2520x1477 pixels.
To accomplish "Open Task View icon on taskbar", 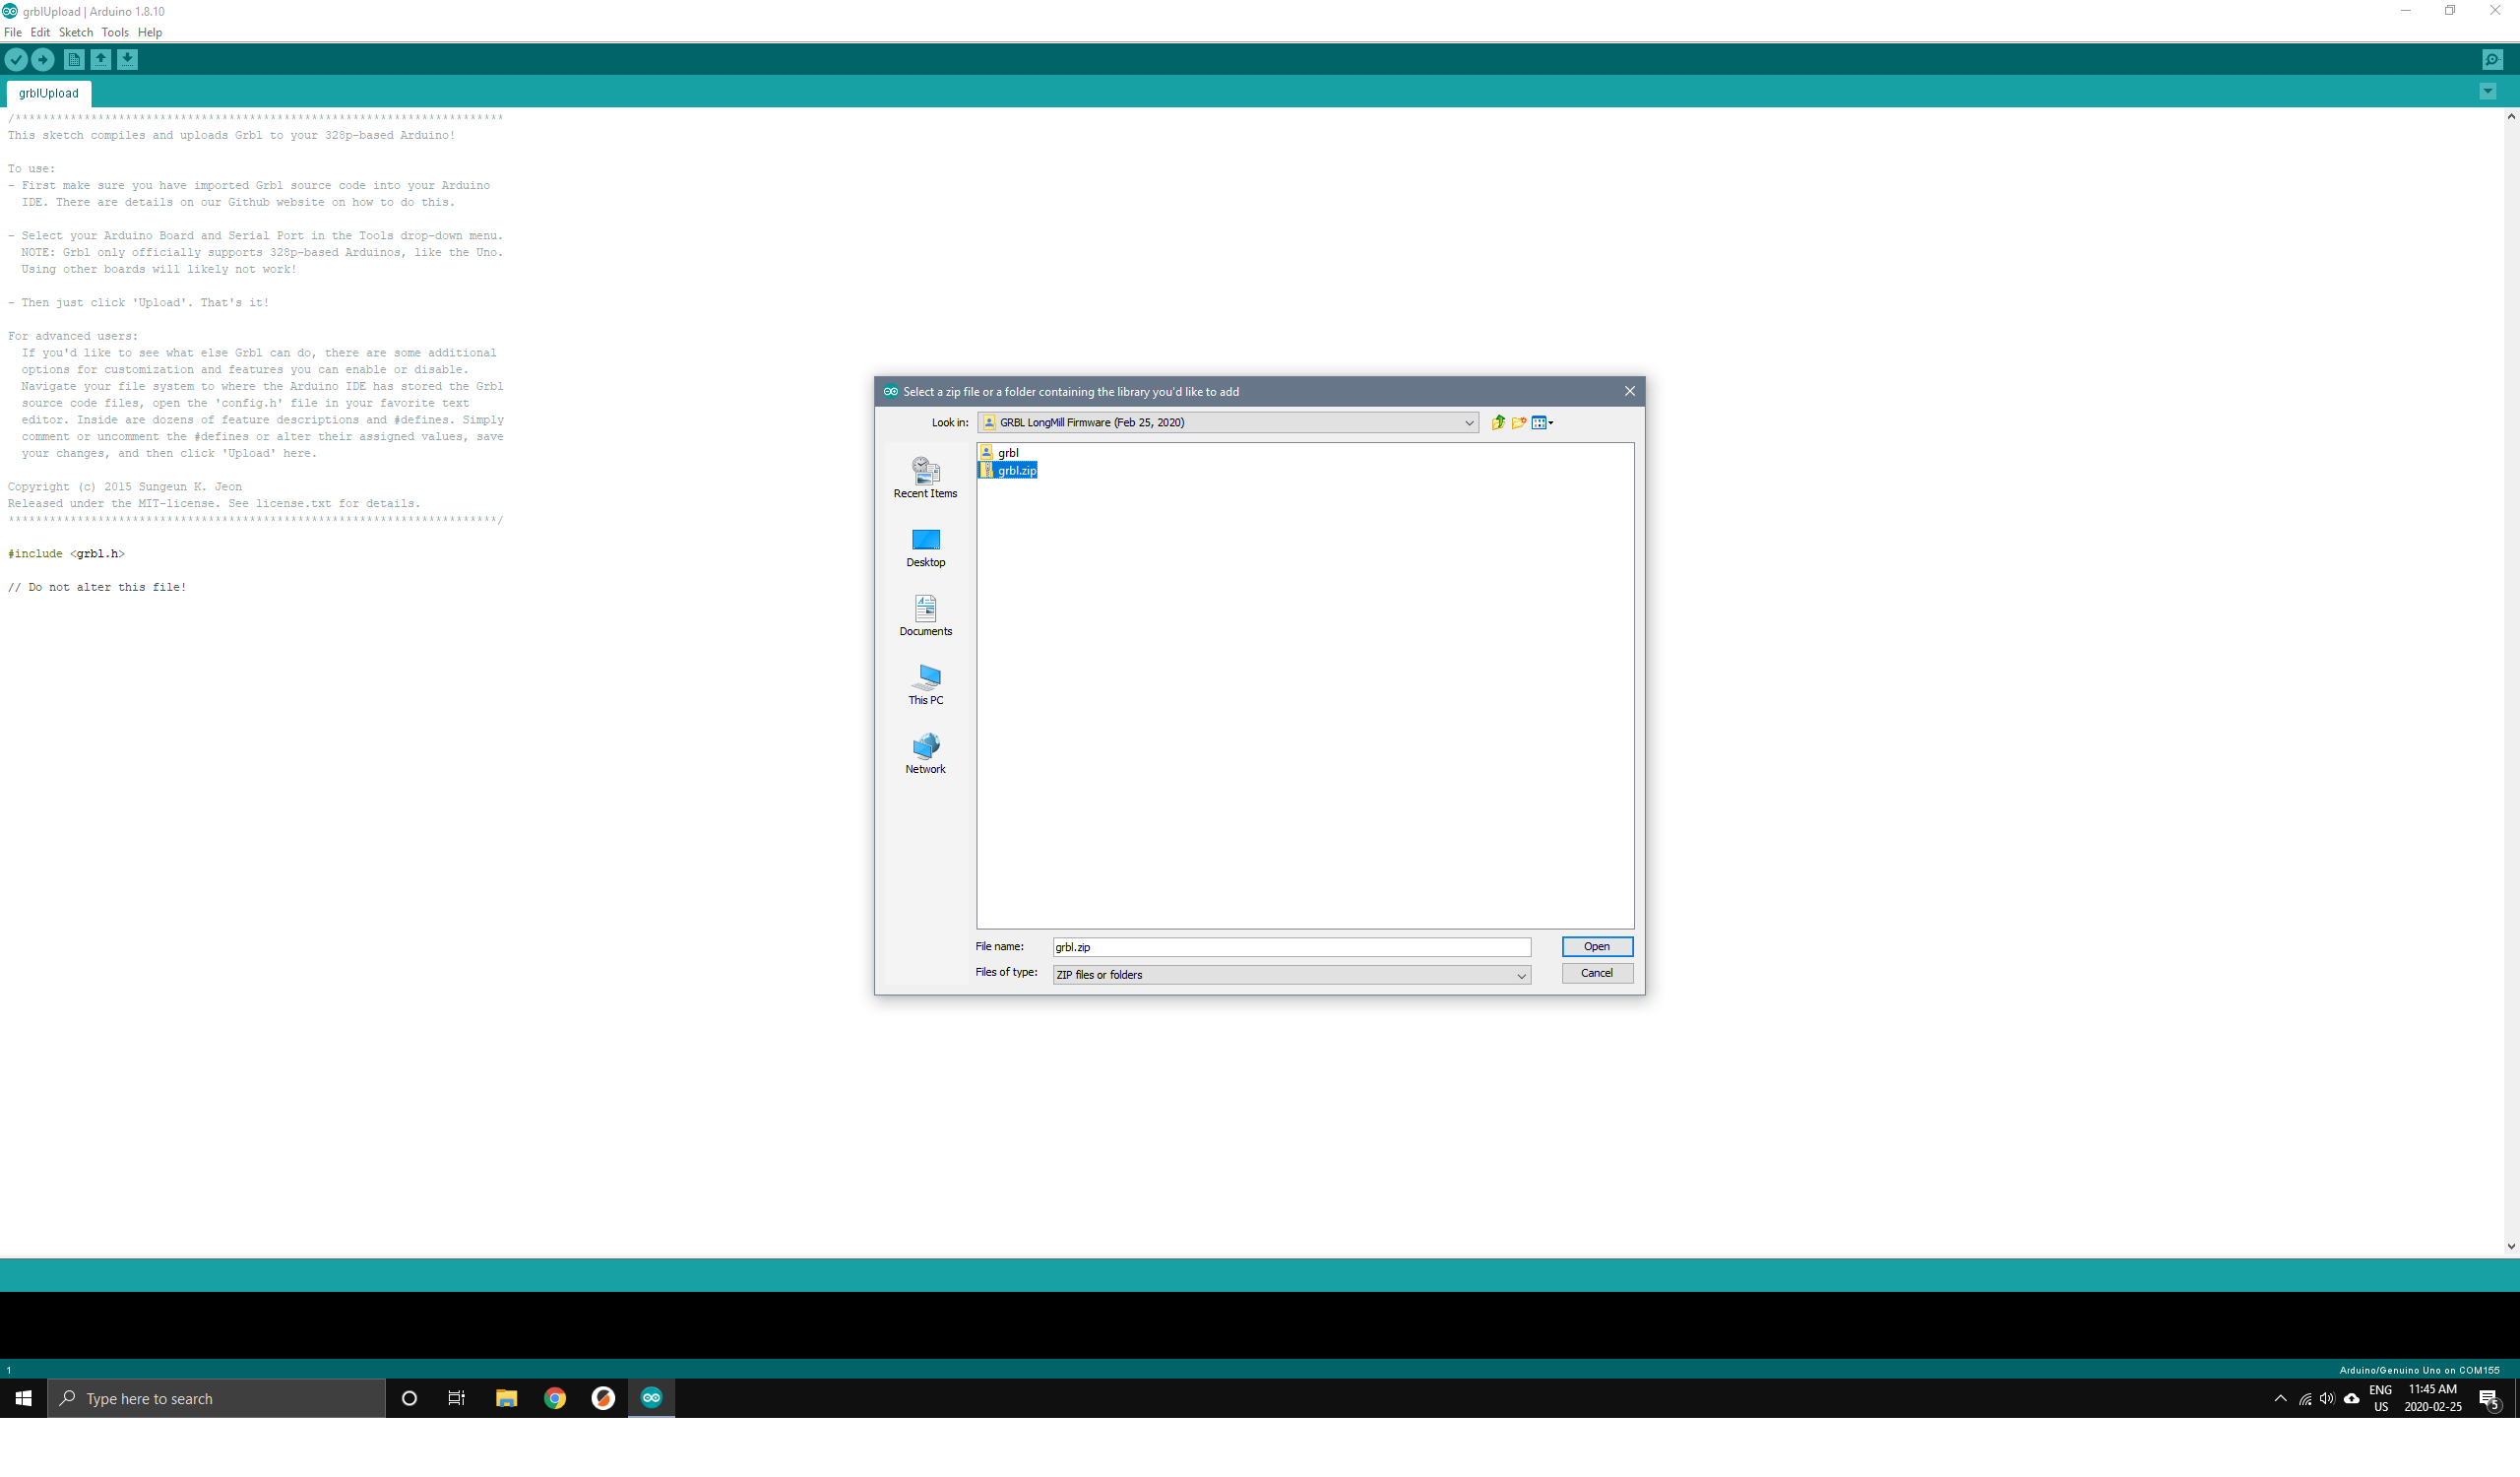I will pyautogui.click(x=457, y=1399).
